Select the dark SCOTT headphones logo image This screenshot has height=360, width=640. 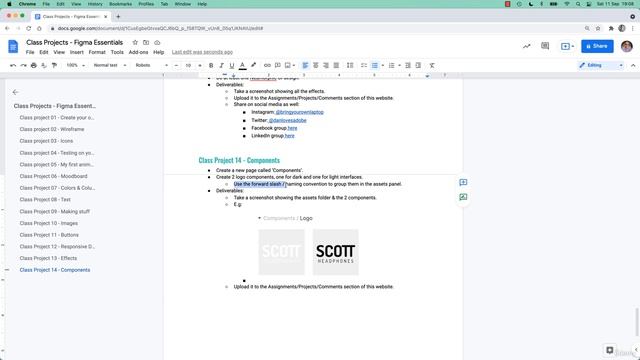click(336, 252)
